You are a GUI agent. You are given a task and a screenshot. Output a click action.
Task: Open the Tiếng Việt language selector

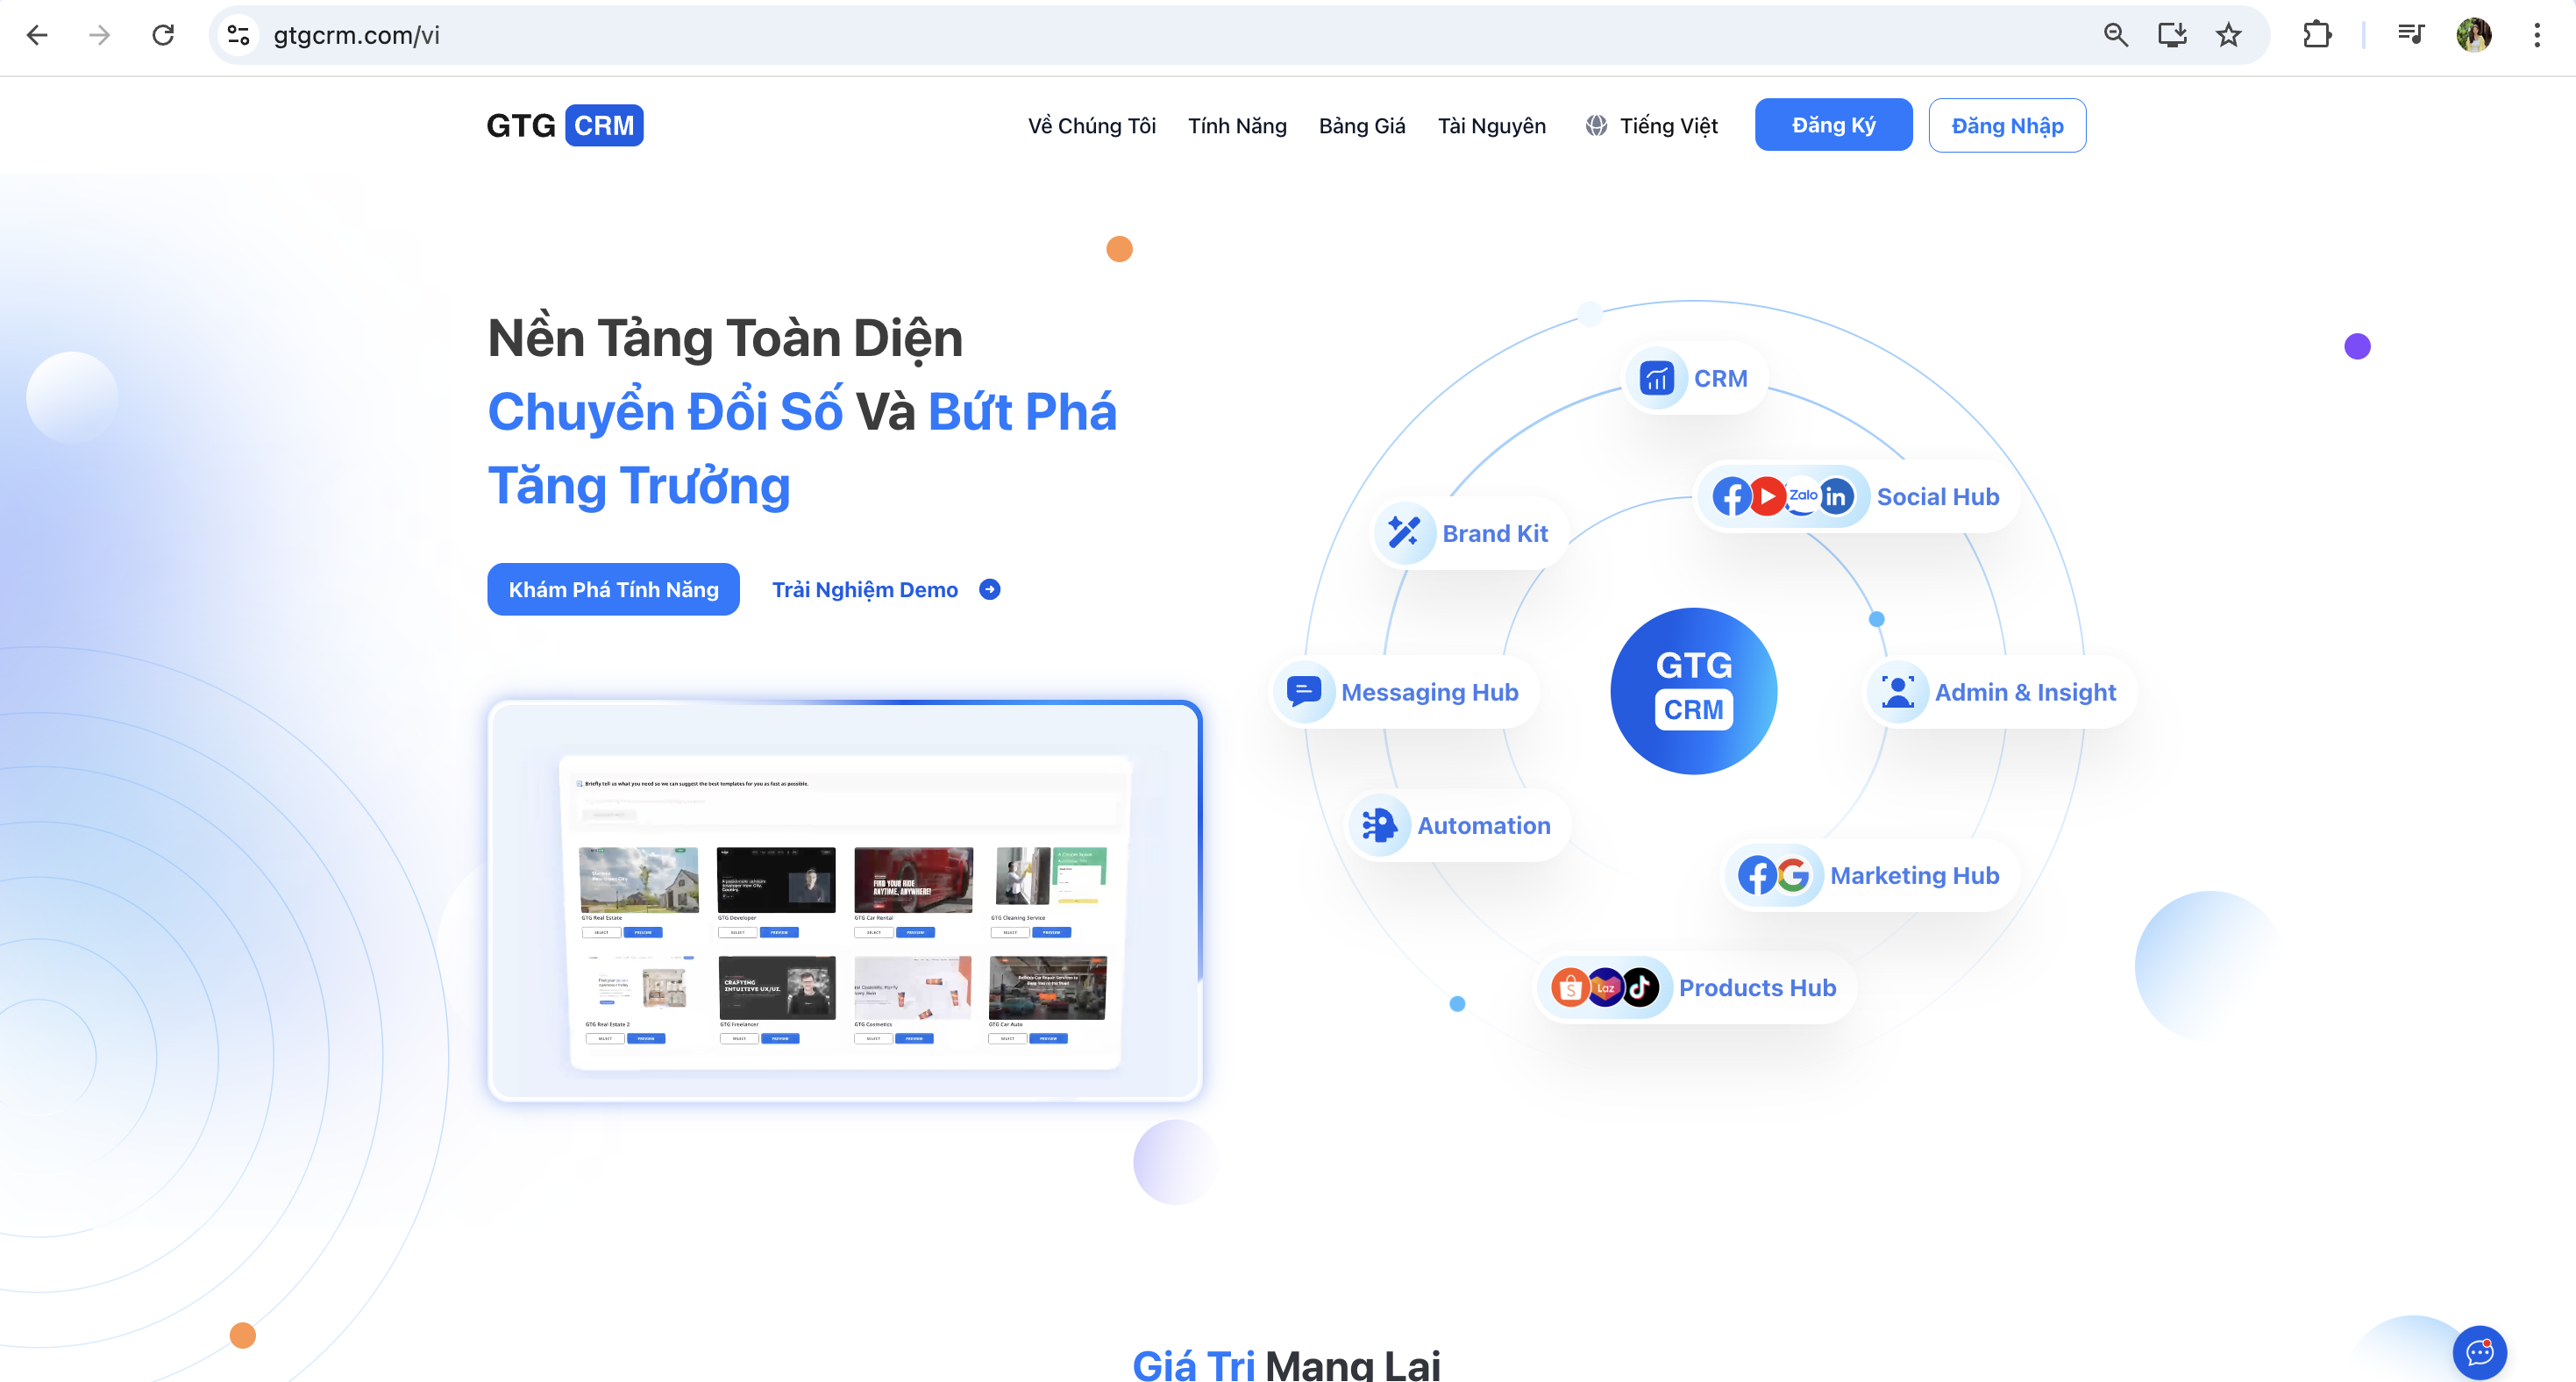[1651, 126]
